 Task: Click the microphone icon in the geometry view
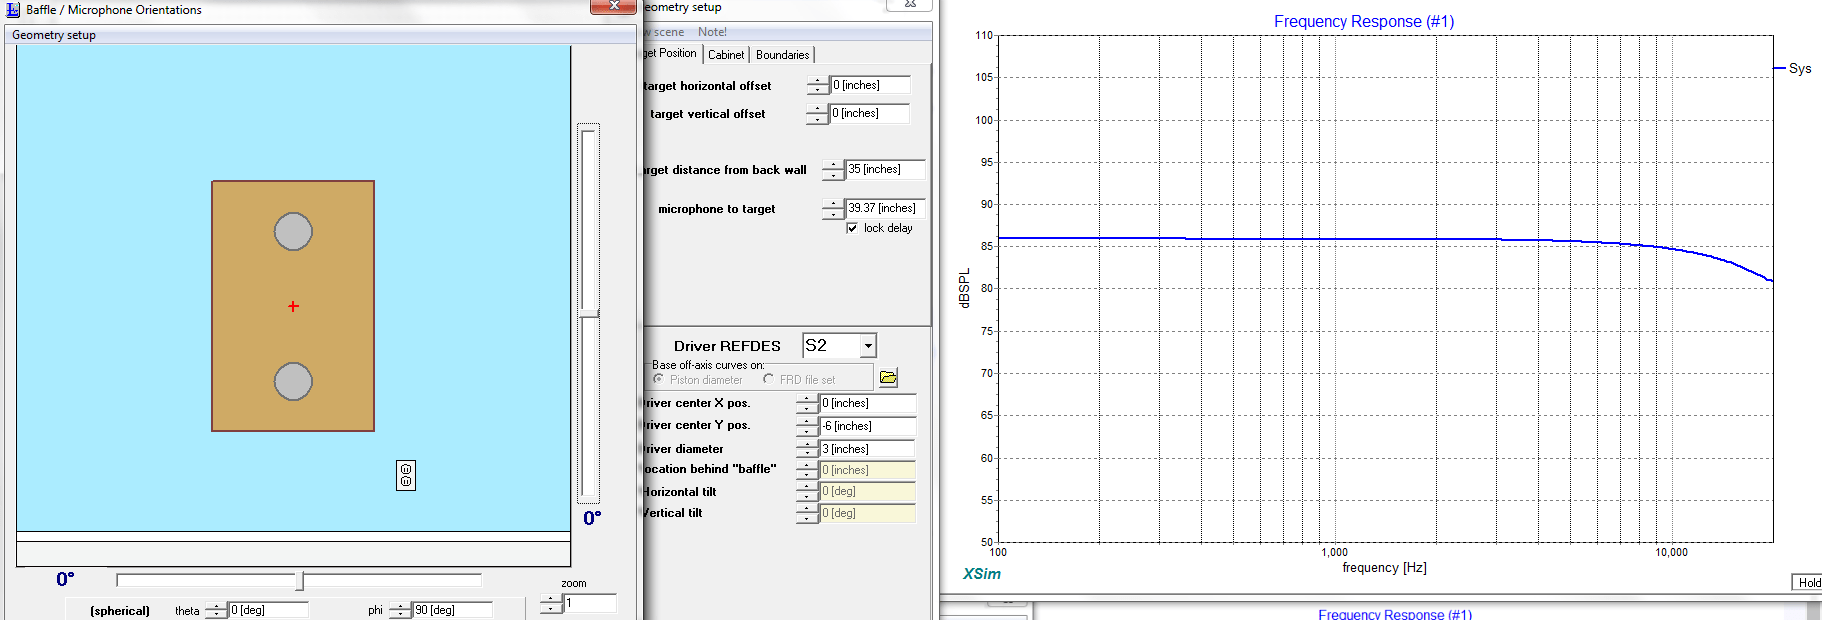tap(406, 475)
